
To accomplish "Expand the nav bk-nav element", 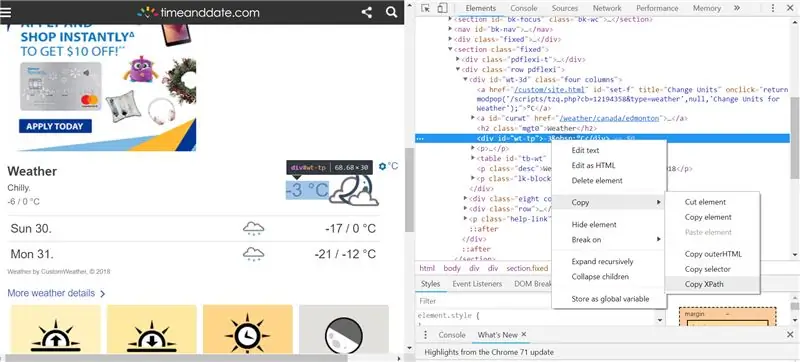I will pos(451,30).
